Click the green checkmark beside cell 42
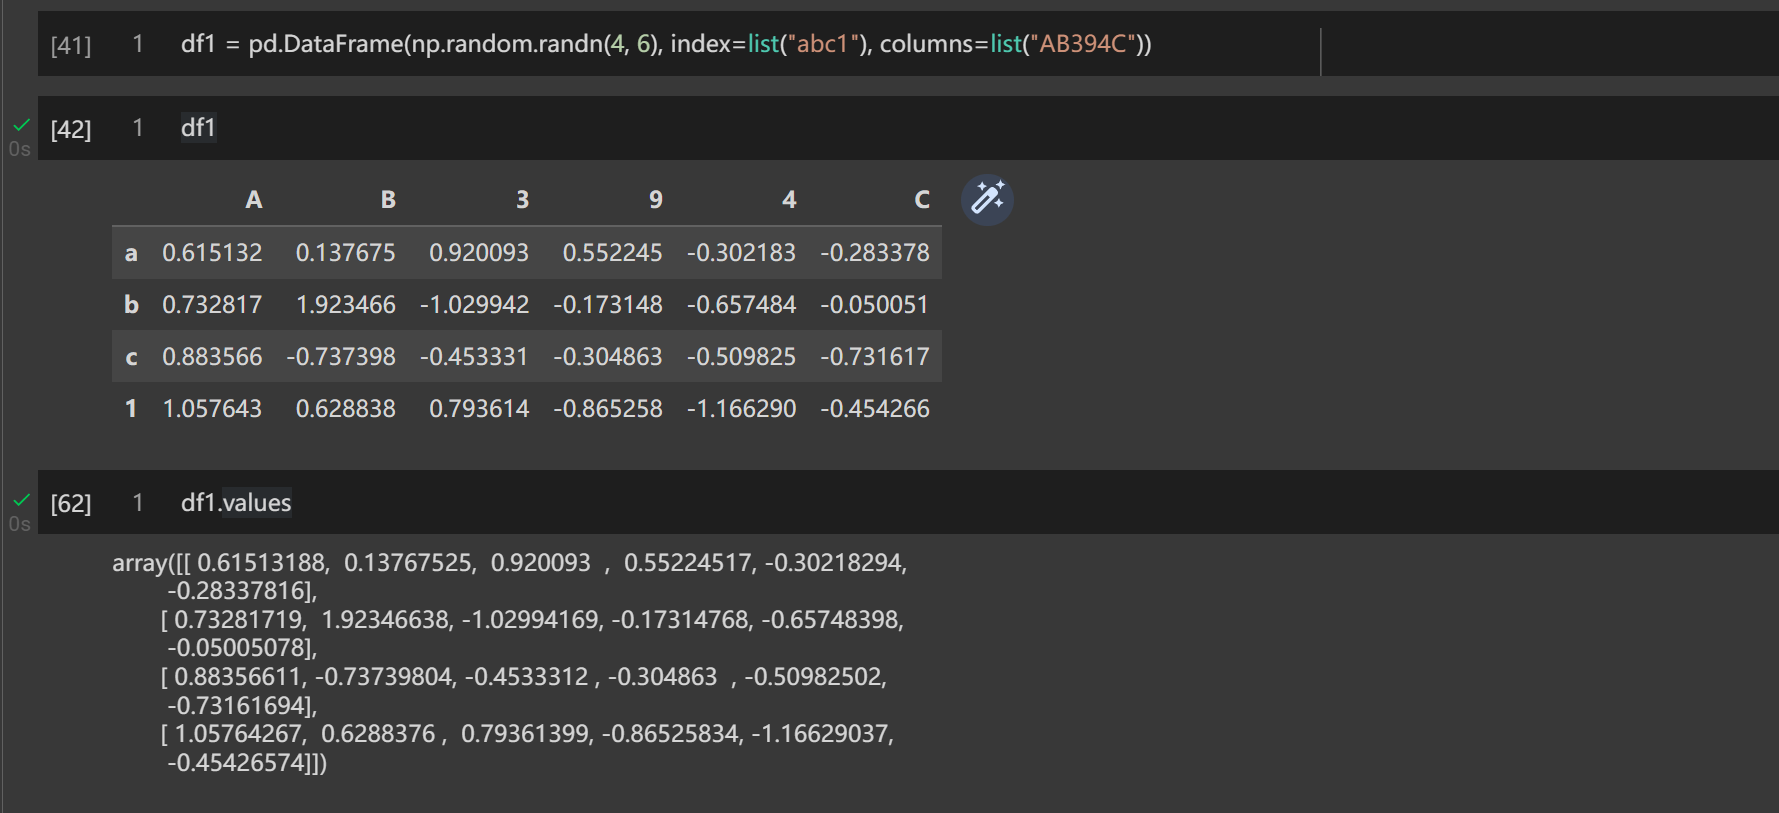Image resolution: width=1779 pixels, height=813 pixels. click(x=21, y=125)
